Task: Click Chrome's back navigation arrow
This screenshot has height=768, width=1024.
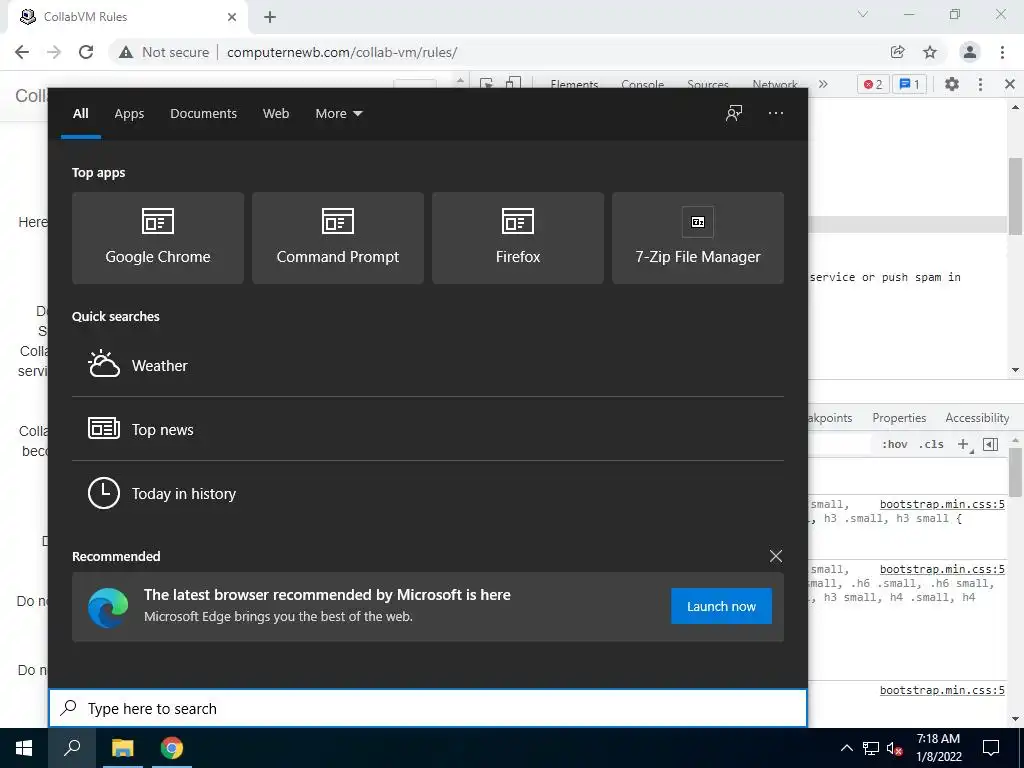Action: [x=22, y=52]
